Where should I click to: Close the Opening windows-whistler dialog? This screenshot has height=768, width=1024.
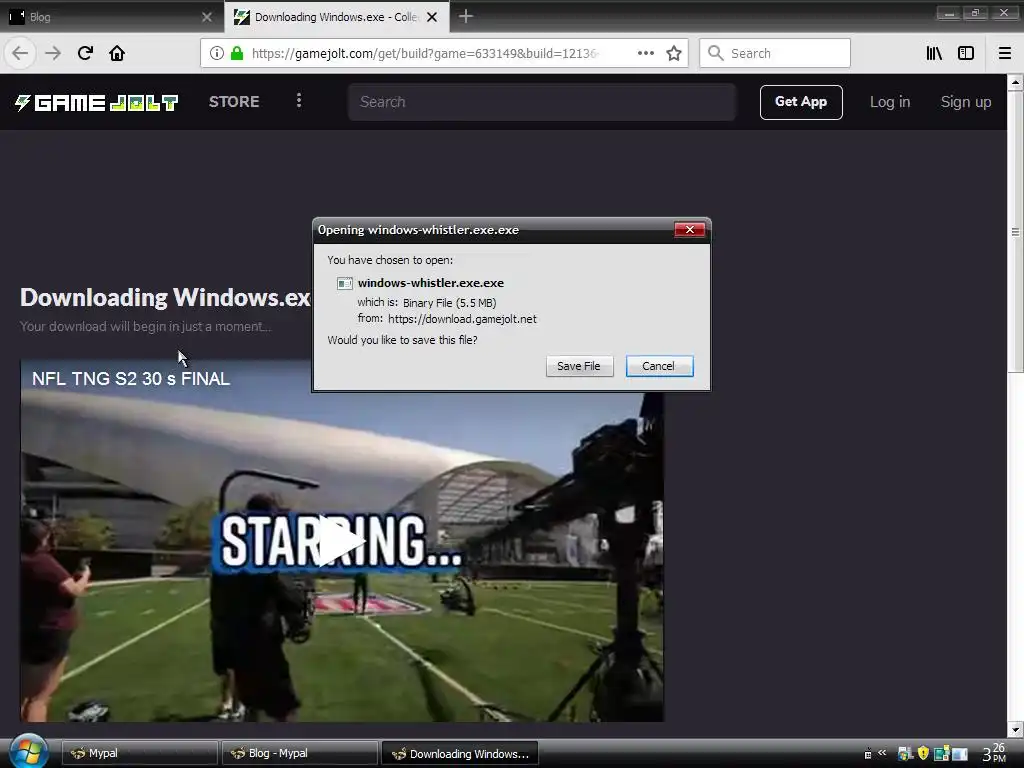(689, 229)
